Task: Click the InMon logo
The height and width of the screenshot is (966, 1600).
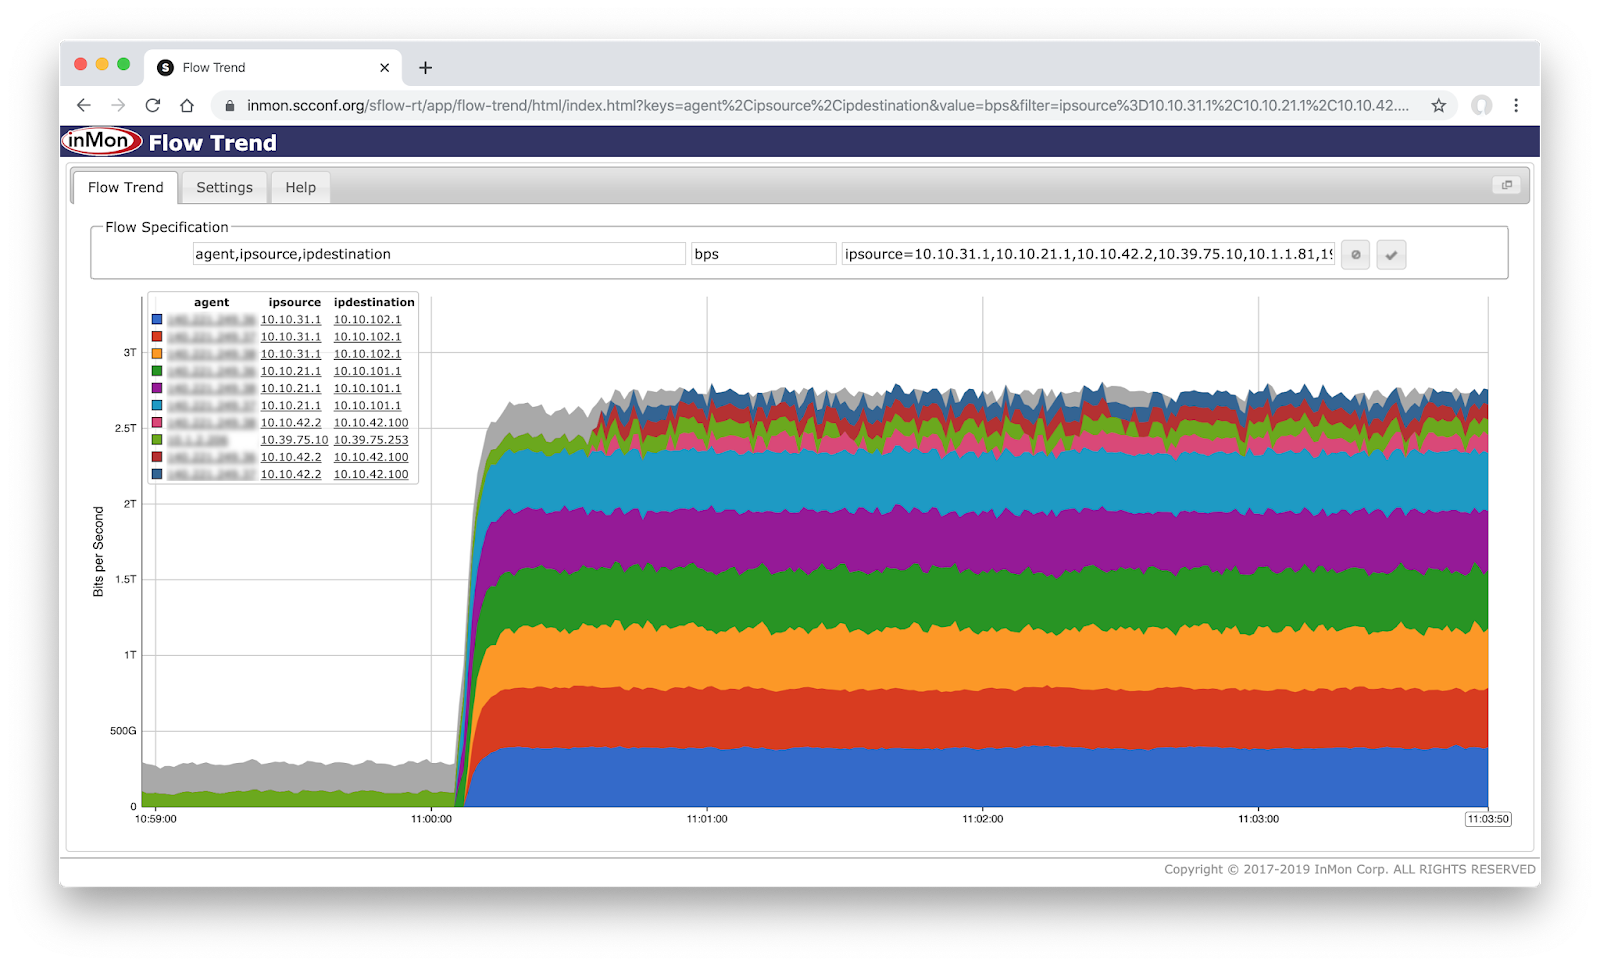Action: [x=102, y=141]
